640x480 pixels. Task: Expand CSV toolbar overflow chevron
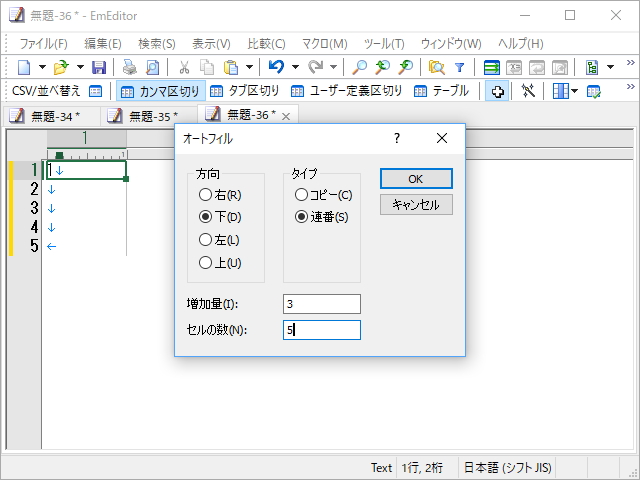click(x=631, y=87)
